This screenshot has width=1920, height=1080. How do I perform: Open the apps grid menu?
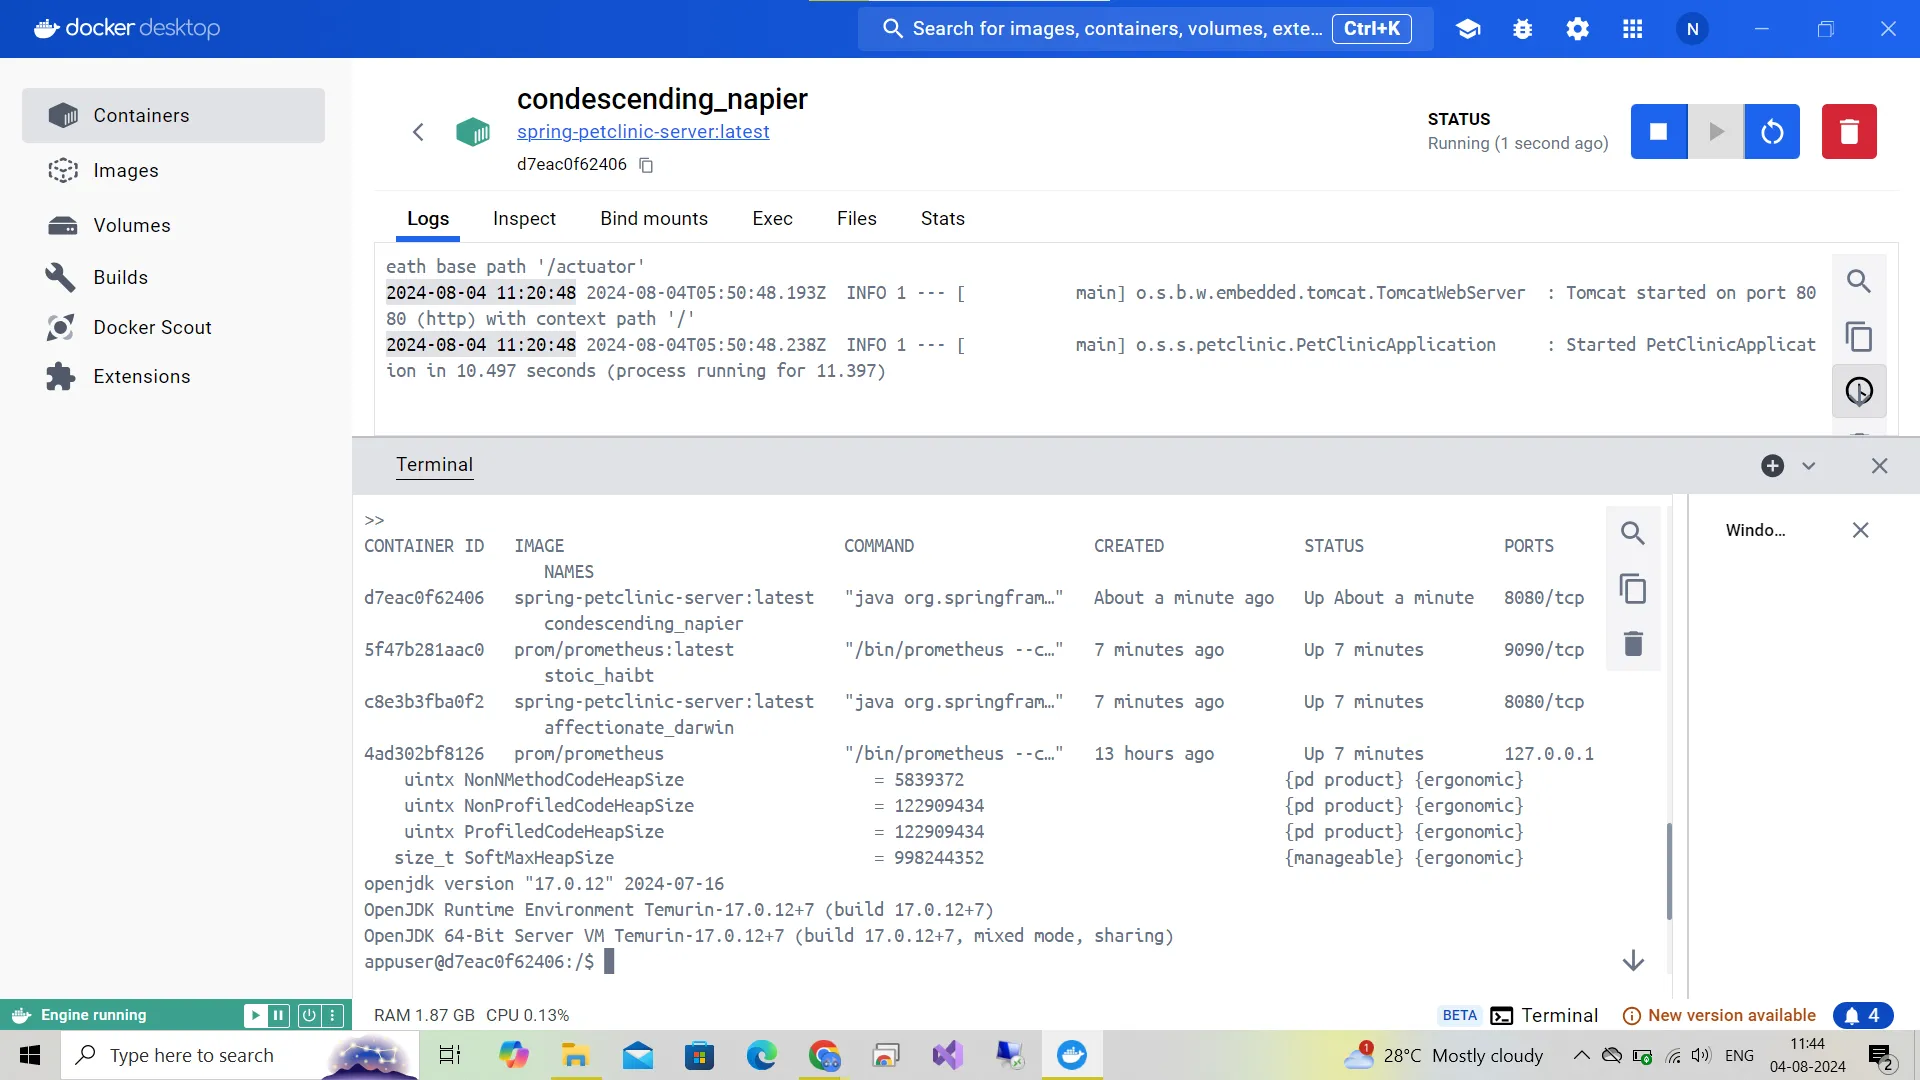tap(1633, 29)
